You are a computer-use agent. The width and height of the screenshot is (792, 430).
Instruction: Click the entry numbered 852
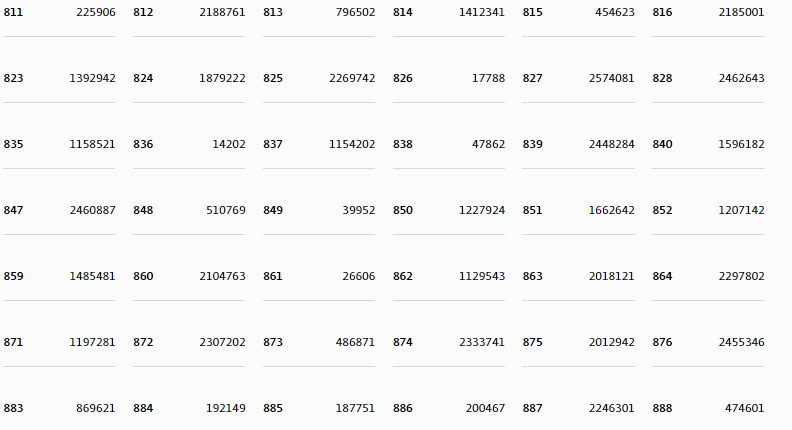pos(662,210)
